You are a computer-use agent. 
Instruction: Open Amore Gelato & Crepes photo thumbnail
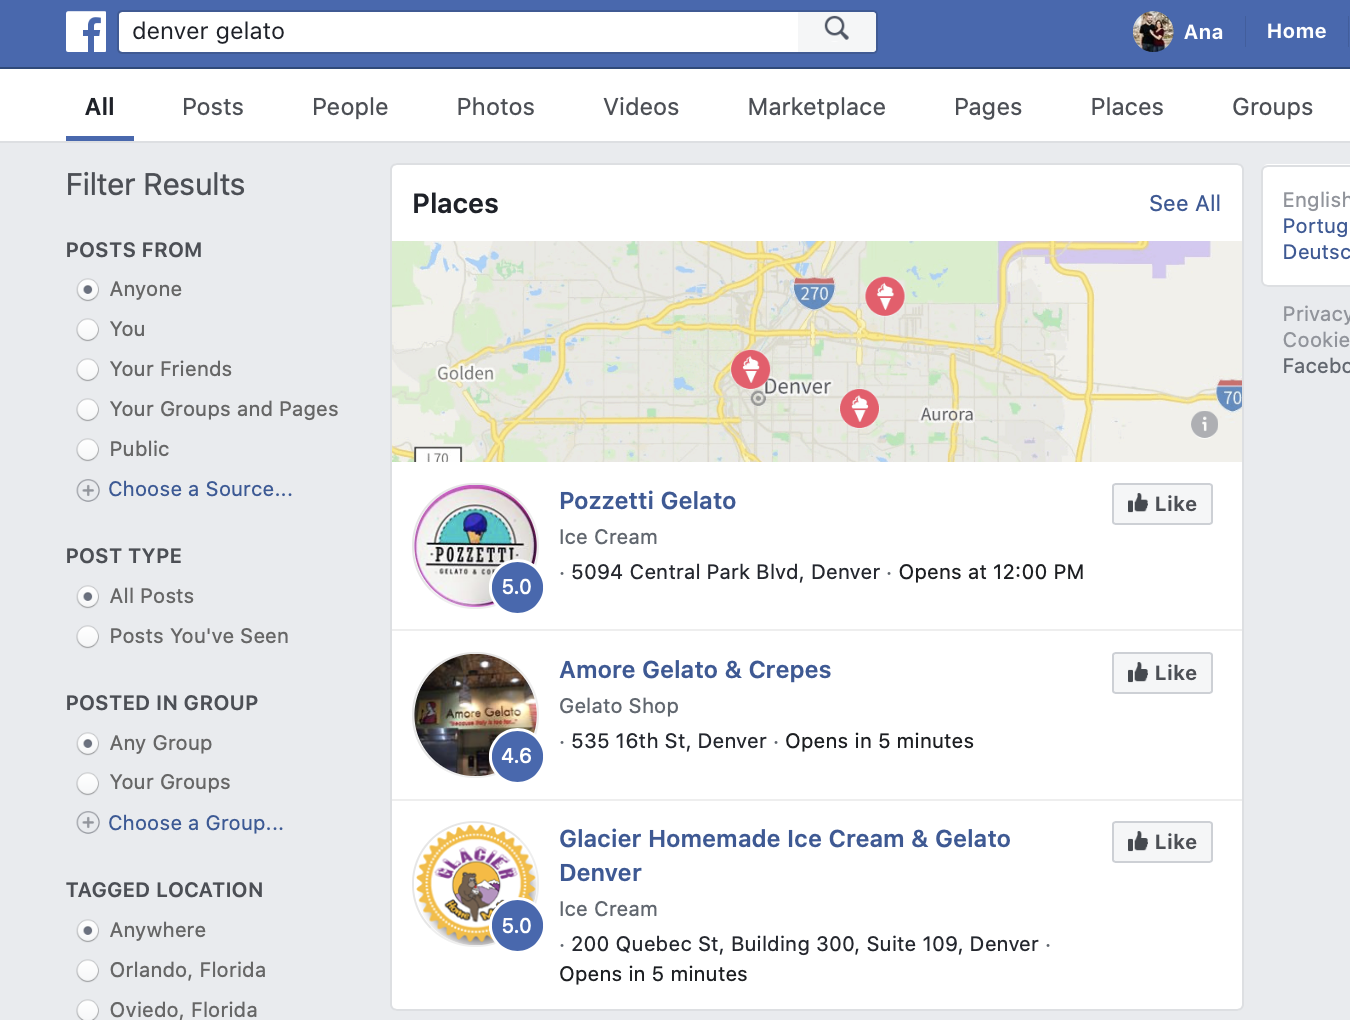pos(476,715)
